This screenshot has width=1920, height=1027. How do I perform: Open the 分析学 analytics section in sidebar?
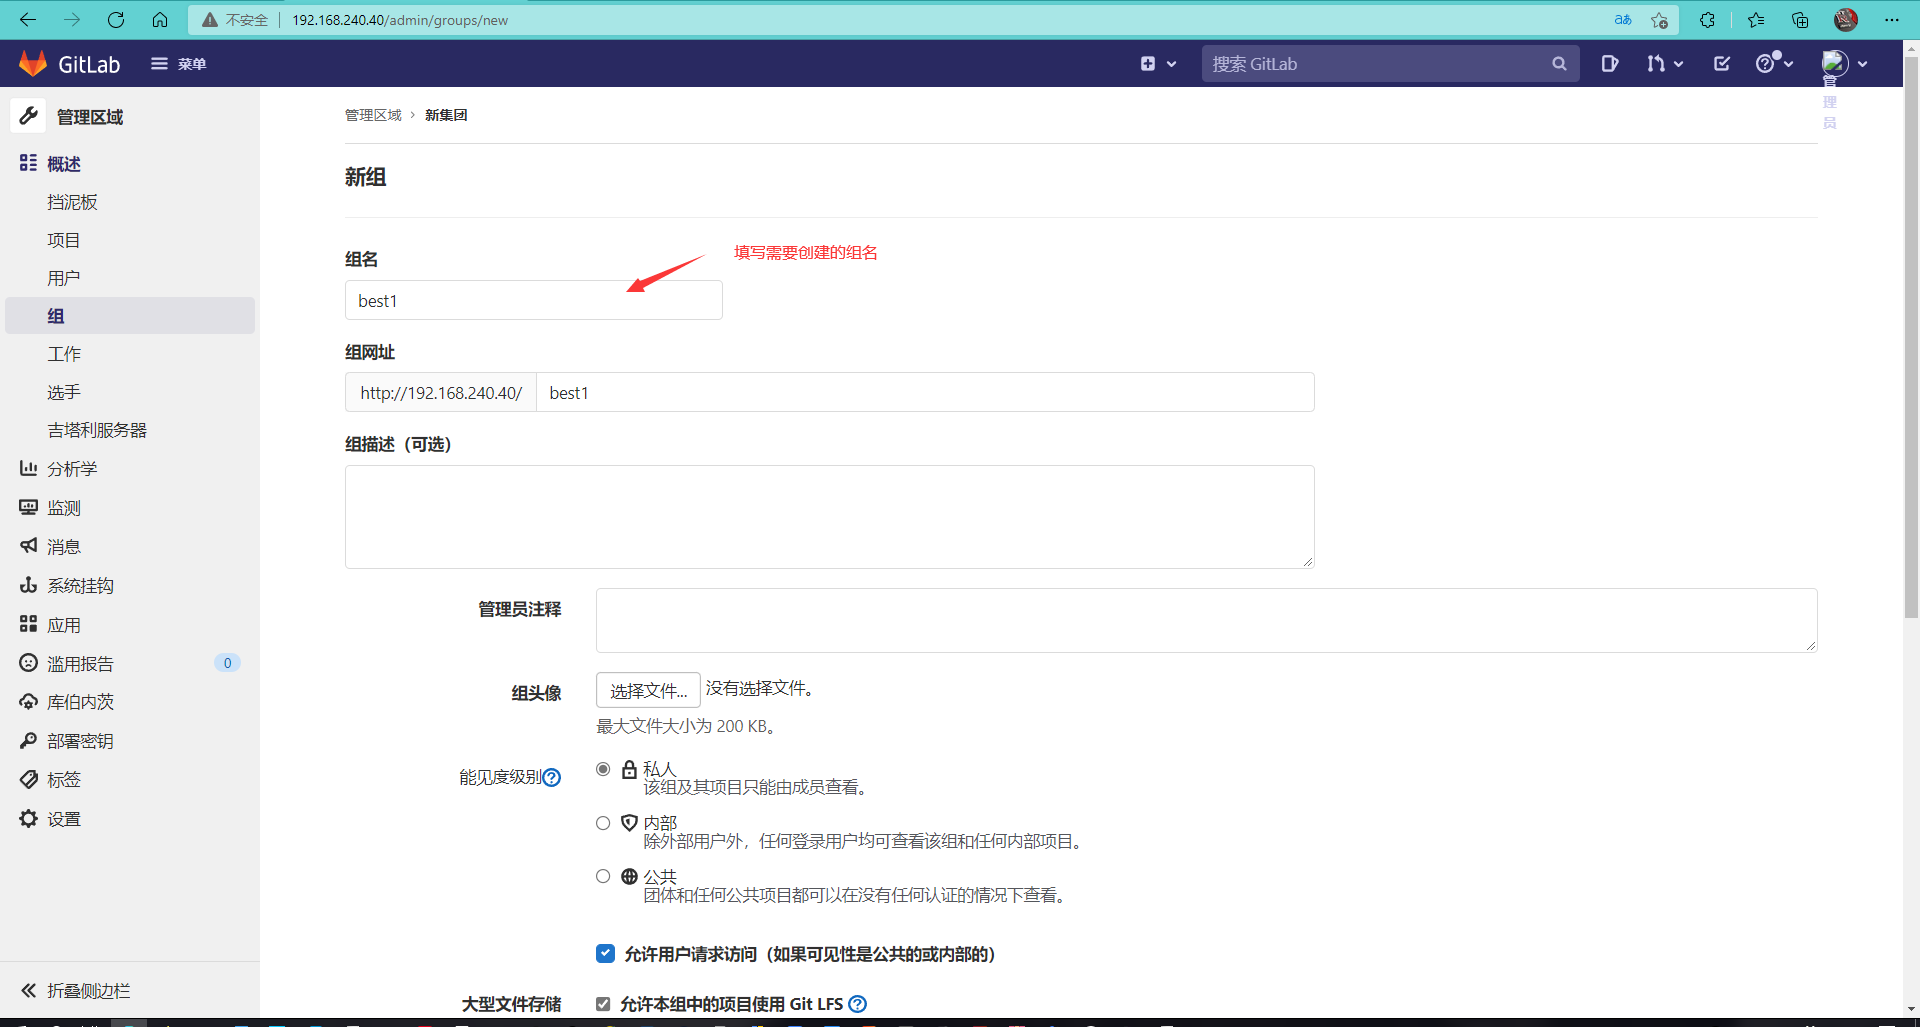tap(70, 468)
